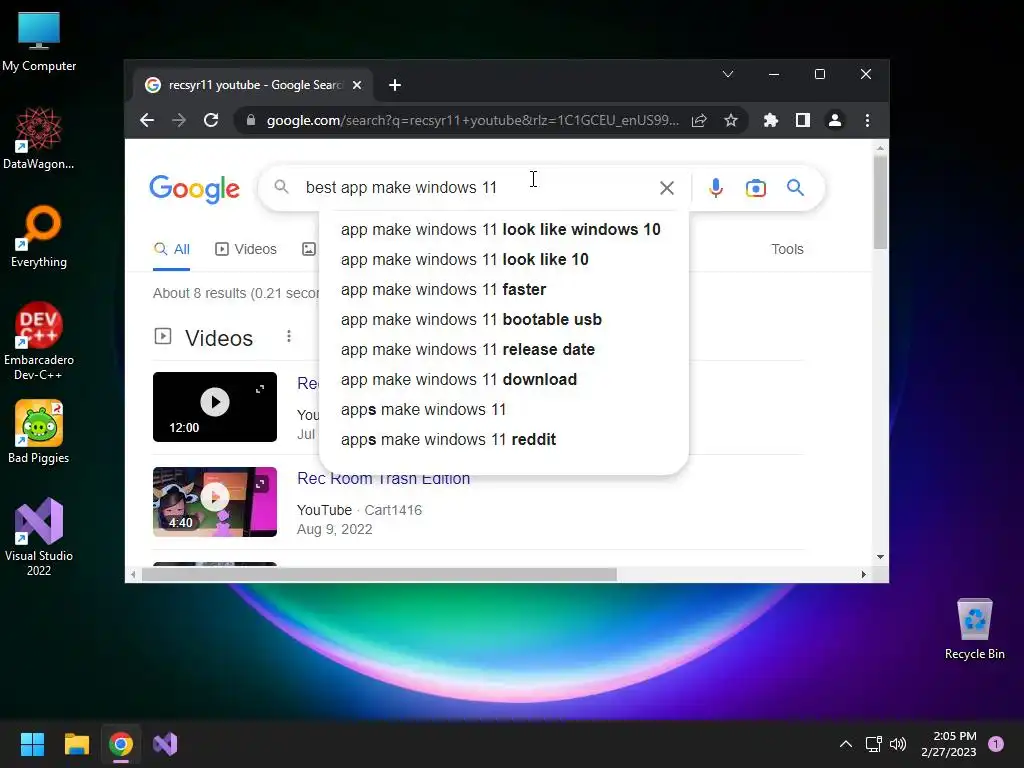
Task: Click the vertical scrollbar down arrow
Action: click(x=880, y=557)
